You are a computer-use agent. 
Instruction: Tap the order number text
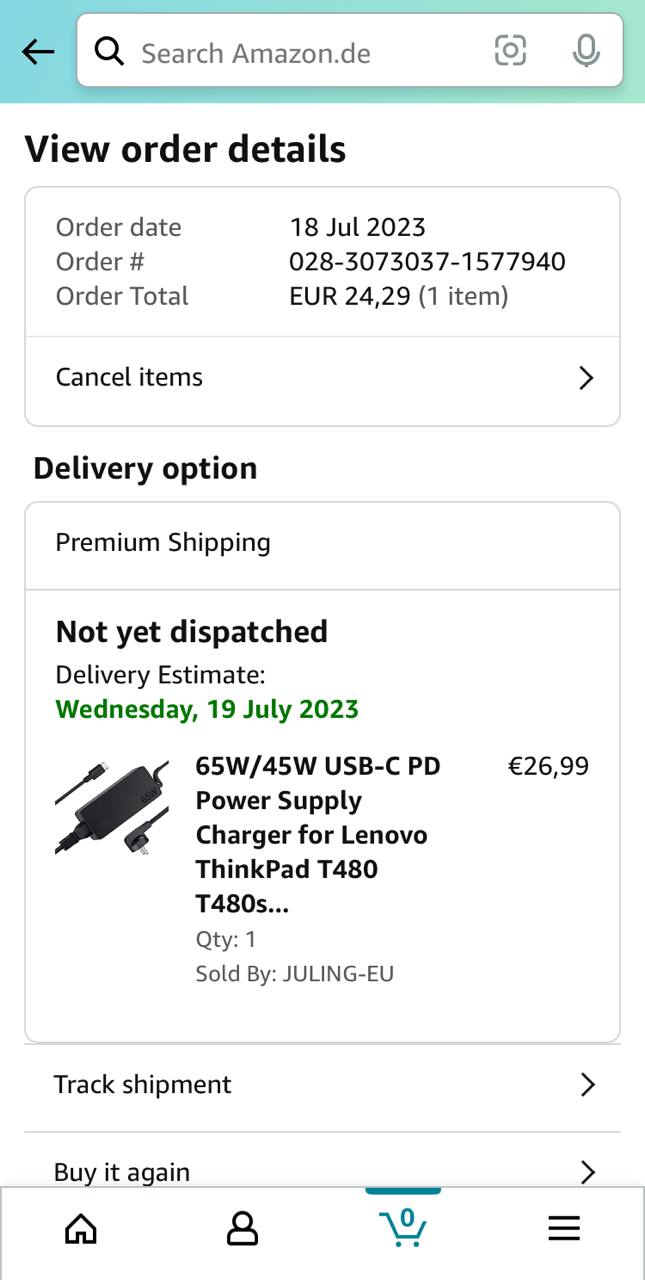point(427,262)
